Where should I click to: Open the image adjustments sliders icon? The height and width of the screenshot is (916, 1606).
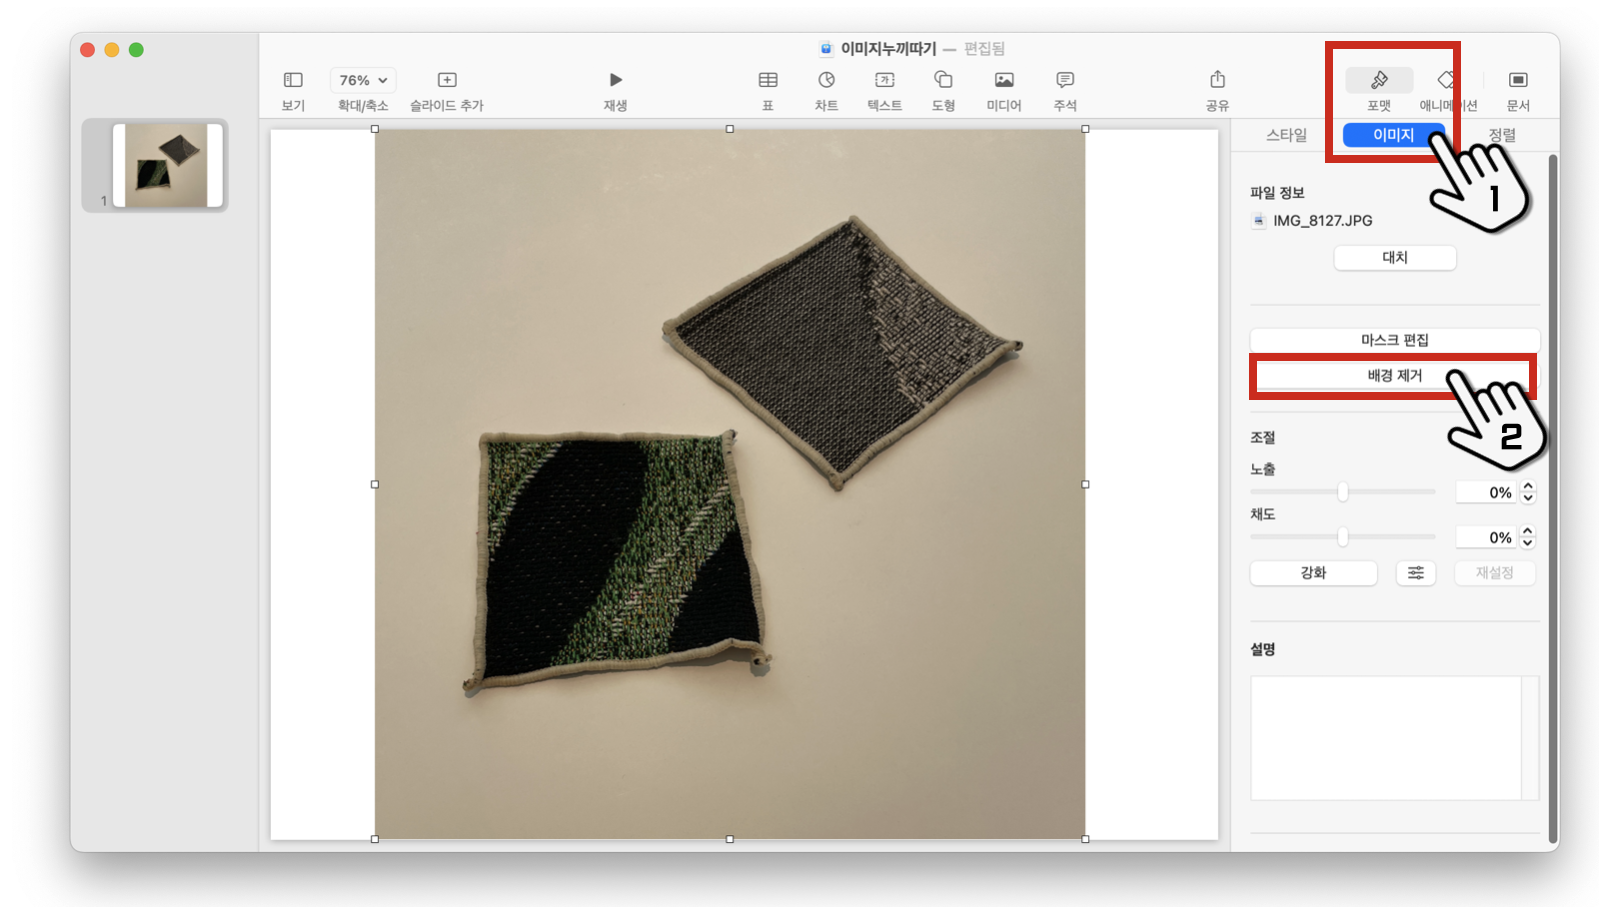tap(1416, 573)
